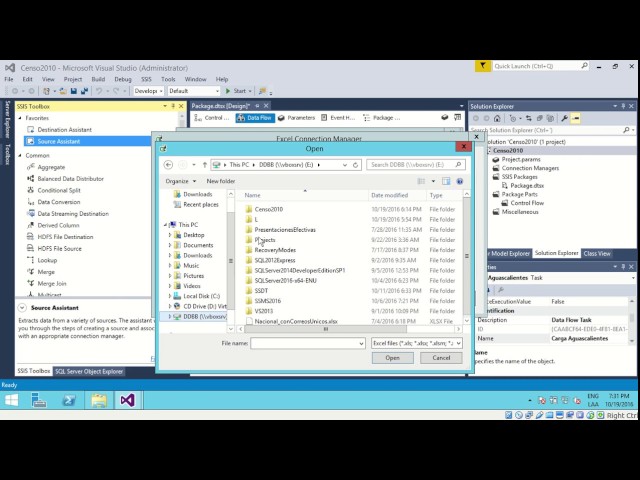Screen dimensions: 640x480
Task: Click the Start button on Windows taskbar
Action: (11, 400)
